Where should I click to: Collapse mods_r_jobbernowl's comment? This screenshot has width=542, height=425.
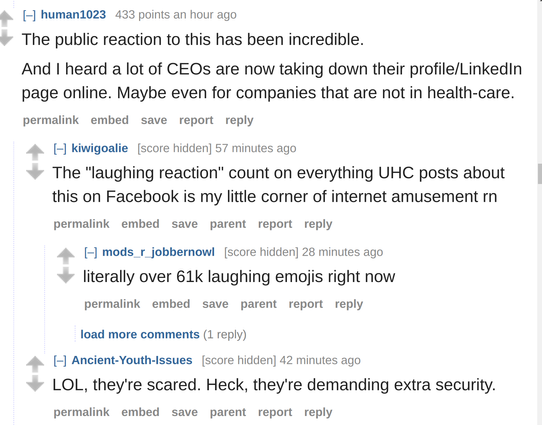(91, 253)
